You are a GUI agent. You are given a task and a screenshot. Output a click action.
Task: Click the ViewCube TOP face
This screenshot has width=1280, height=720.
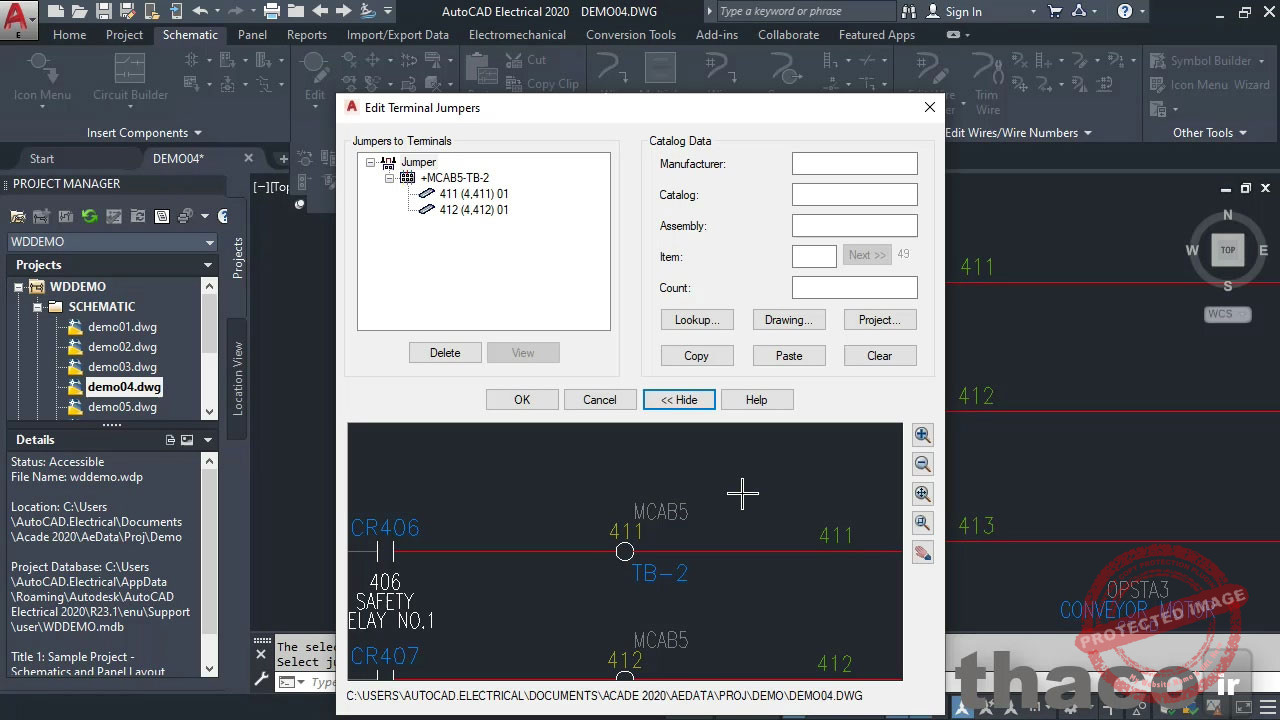tap(1227, 250)
